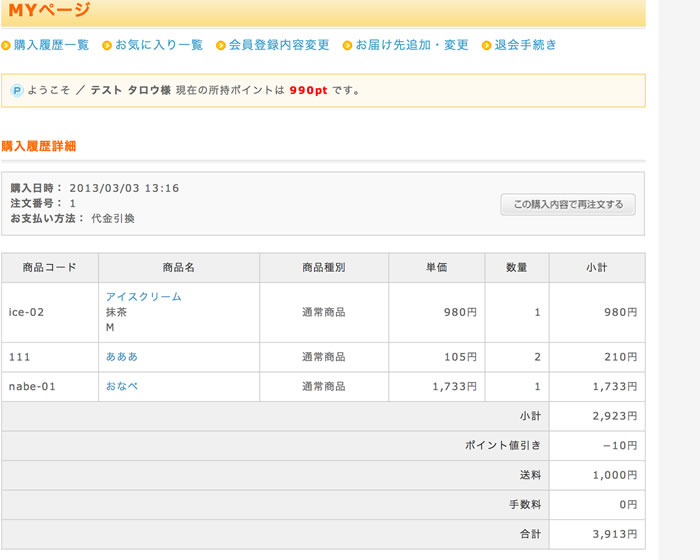Click MYページ header title
Viewport: 700px width, 560px height.
50,10
